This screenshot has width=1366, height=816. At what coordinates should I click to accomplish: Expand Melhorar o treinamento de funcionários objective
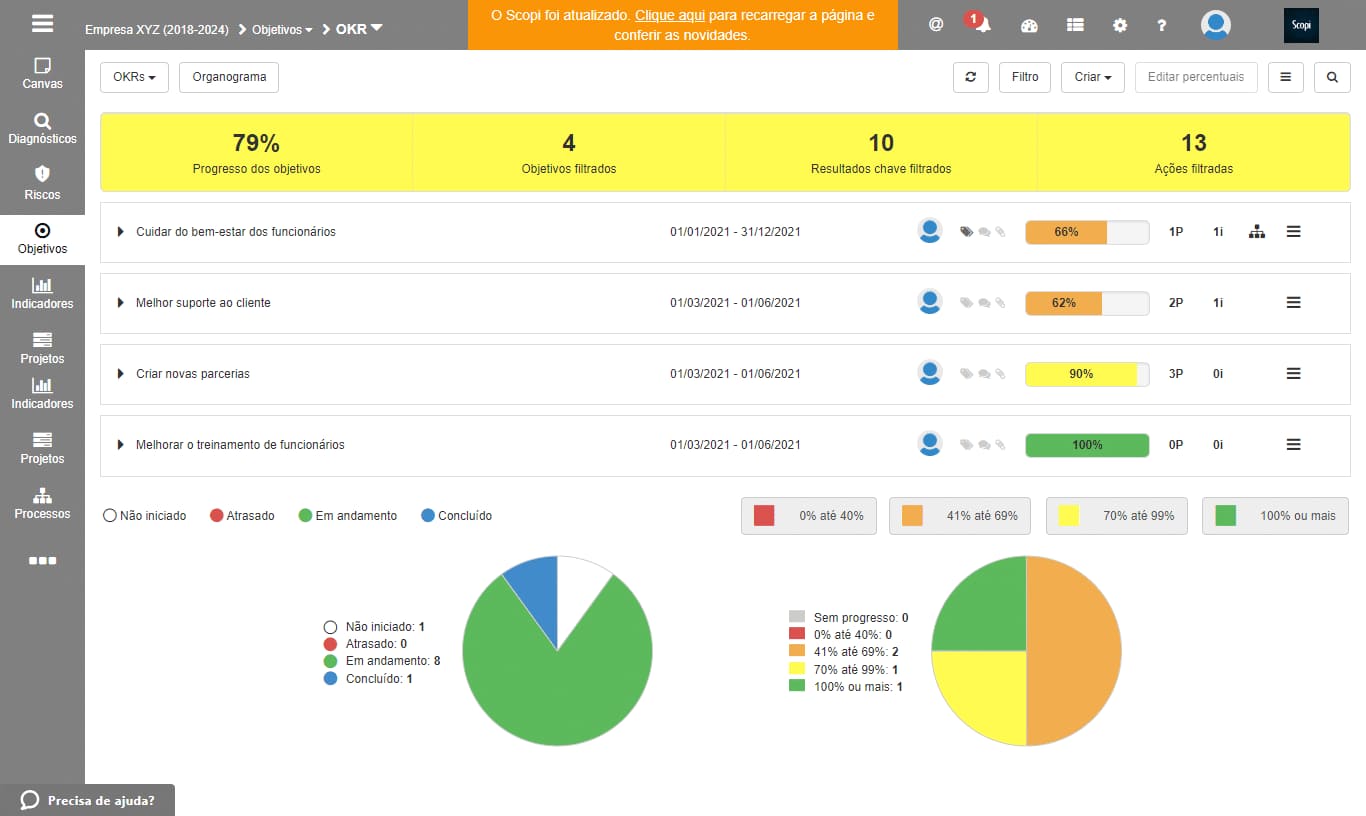point(120,445)
